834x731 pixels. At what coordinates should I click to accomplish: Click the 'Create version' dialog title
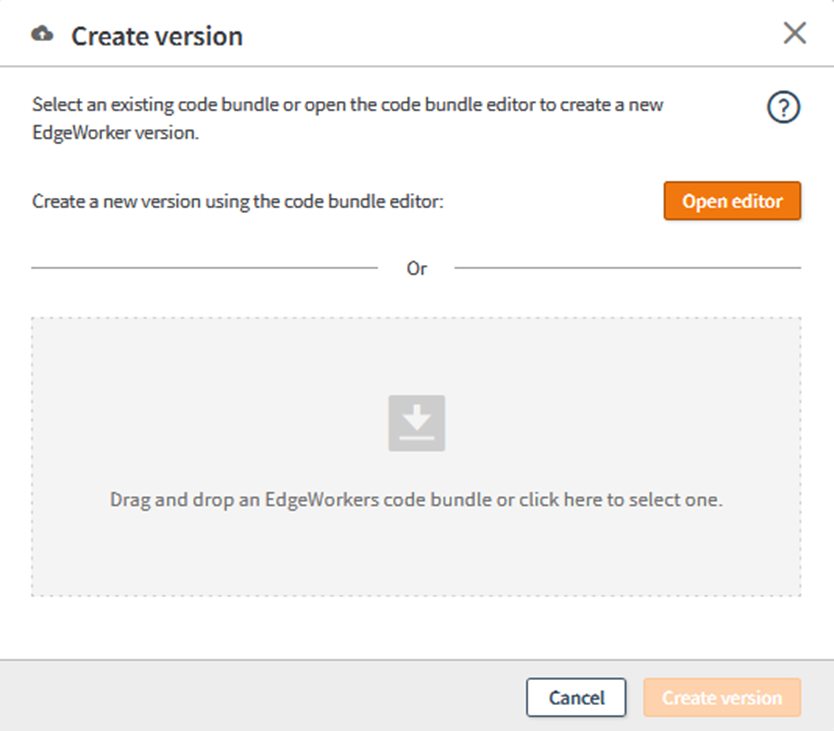point(157,37)
